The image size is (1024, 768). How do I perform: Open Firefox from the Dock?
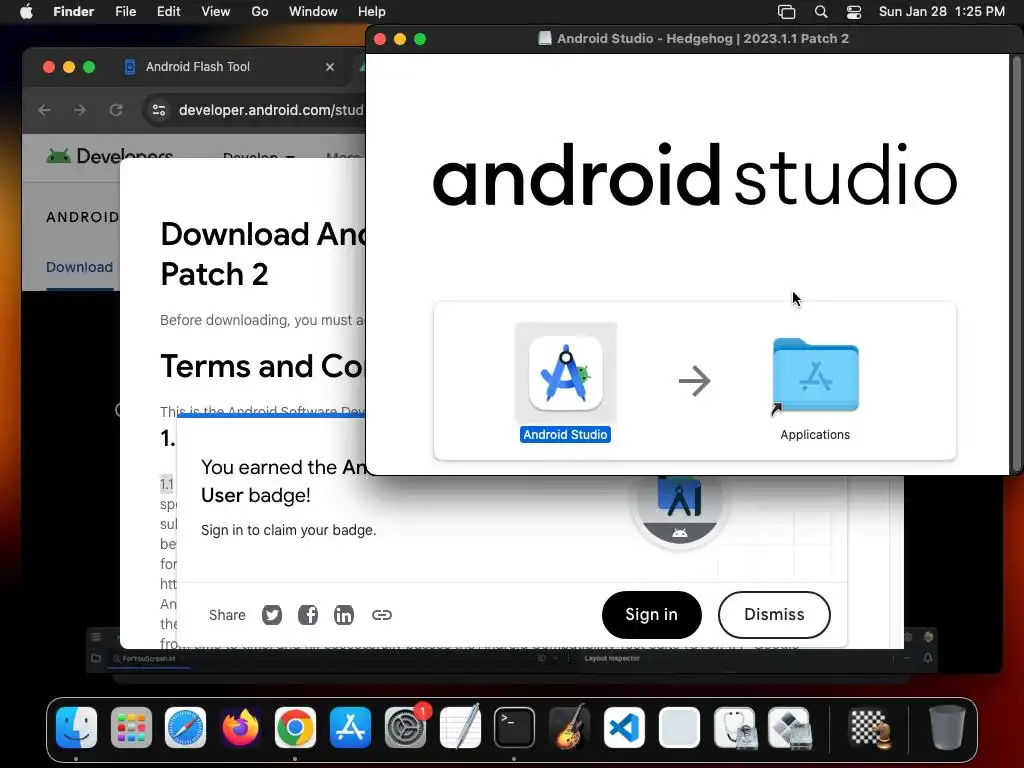click(240, 728)
